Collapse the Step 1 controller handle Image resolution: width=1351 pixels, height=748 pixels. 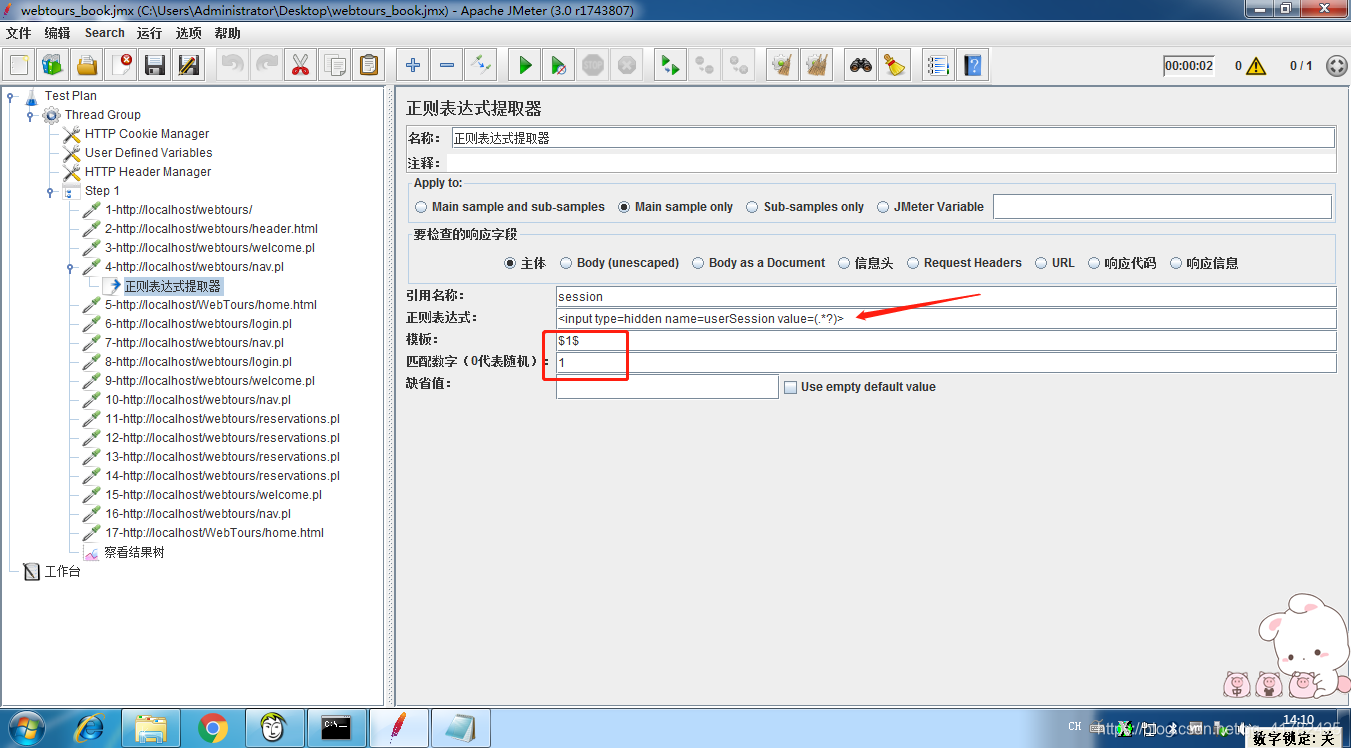click(x=50, y=191)
